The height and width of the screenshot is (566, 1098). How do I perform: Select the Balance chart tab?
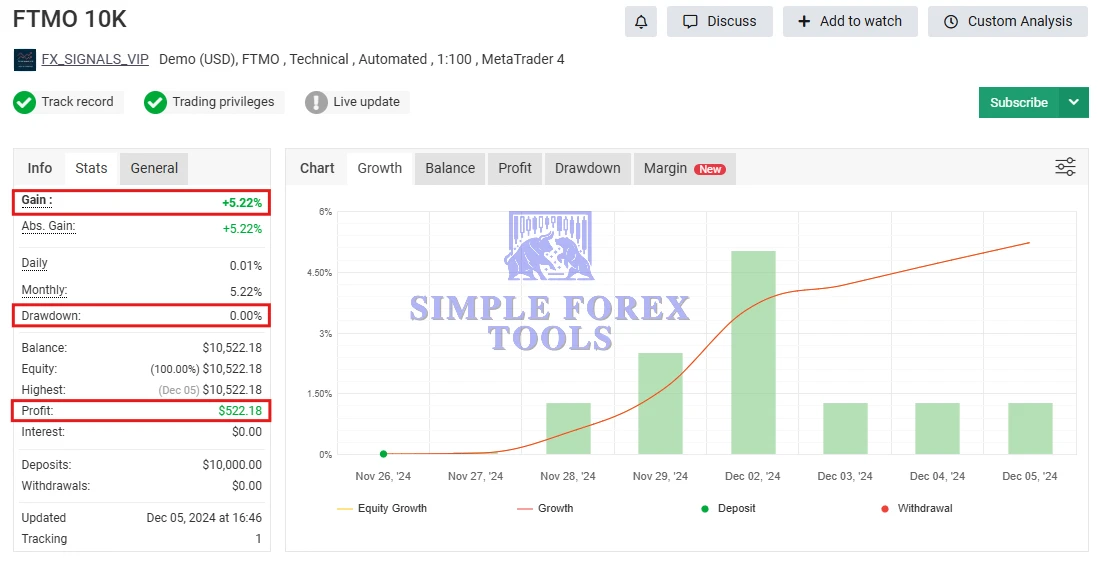450,168
